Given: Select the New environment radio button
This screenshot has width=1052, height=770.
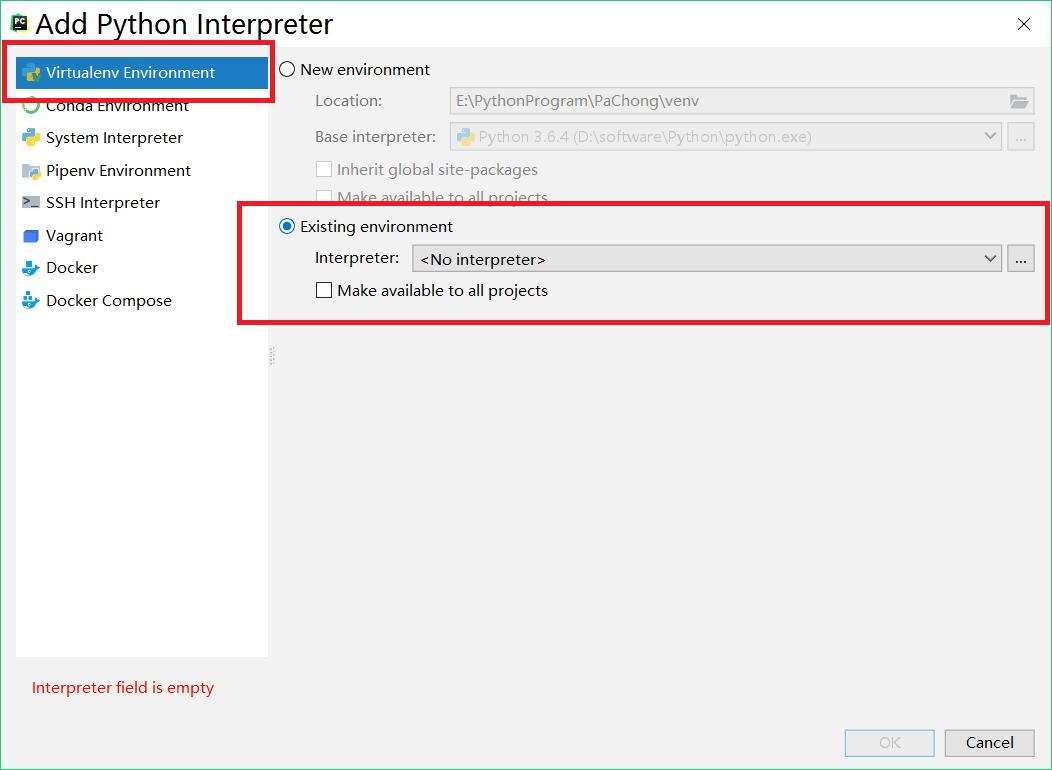Looking at the screenshot, I should click(287, 69).
